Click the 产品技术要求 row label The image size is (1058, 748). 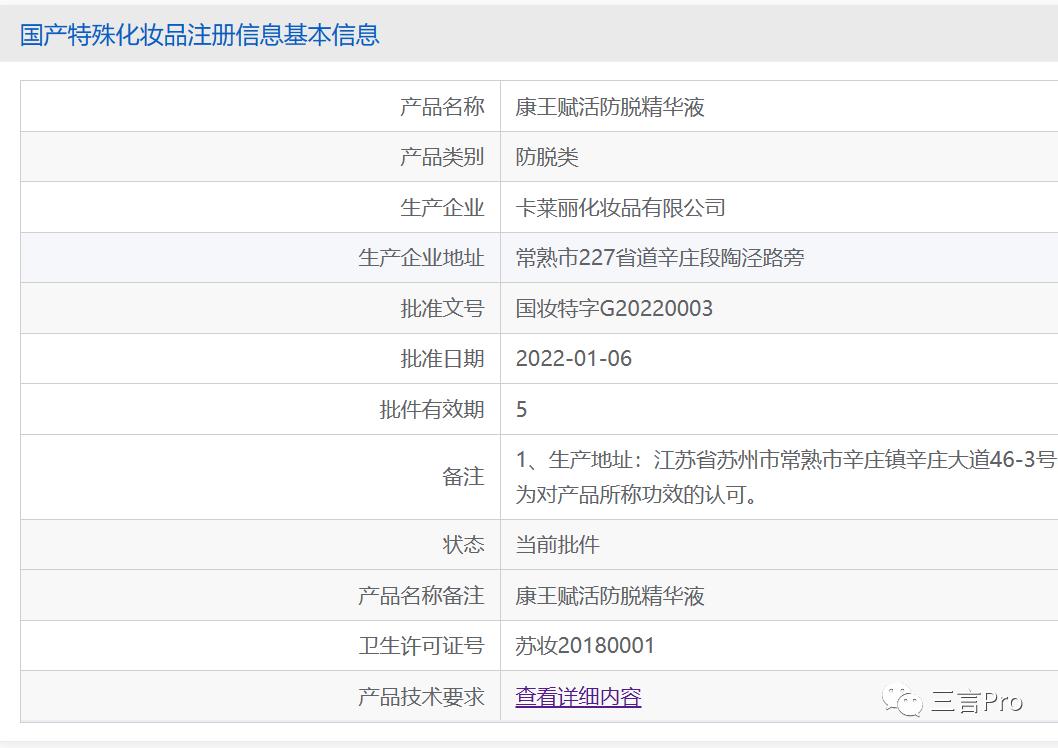[421, 697]
